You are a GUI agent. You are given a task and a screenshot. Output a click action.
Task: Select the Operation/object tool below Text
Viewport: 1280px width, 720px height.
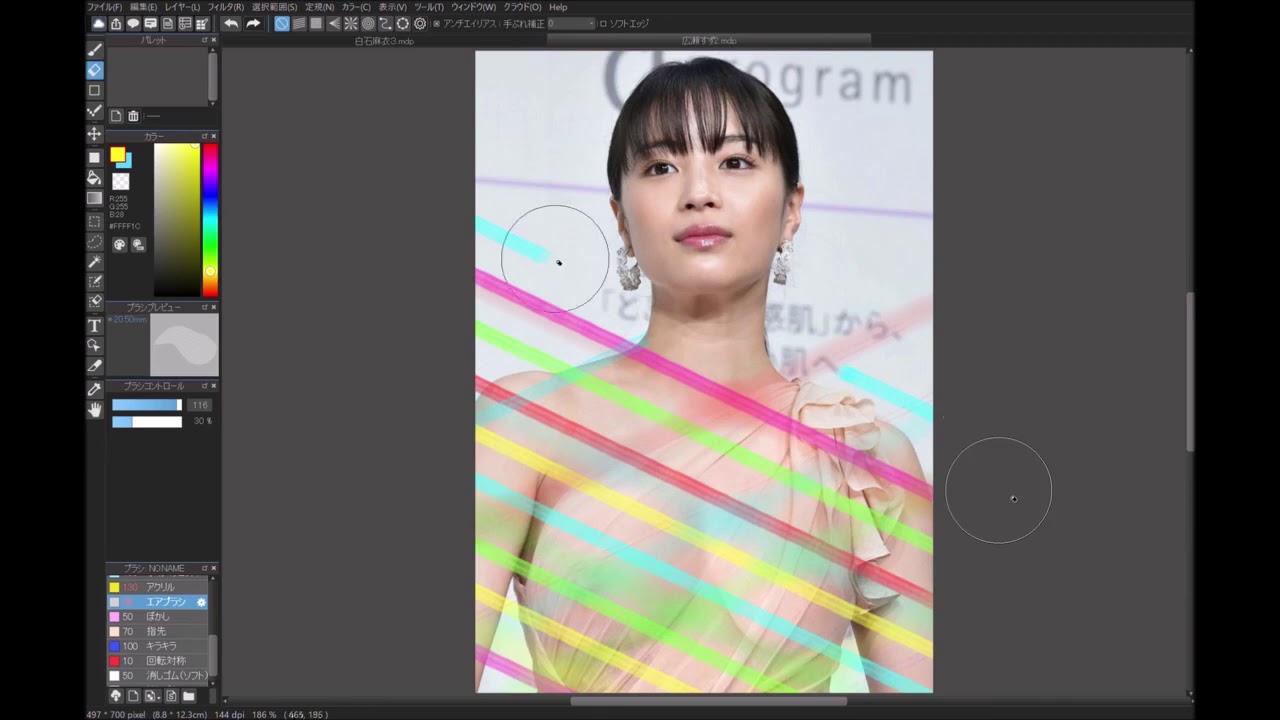[95, 346]
